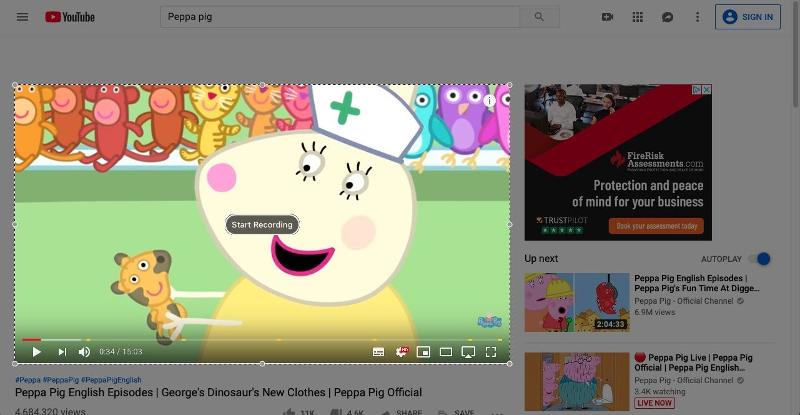
Task: Enable miniplayer mode icon
Action: 423,352
